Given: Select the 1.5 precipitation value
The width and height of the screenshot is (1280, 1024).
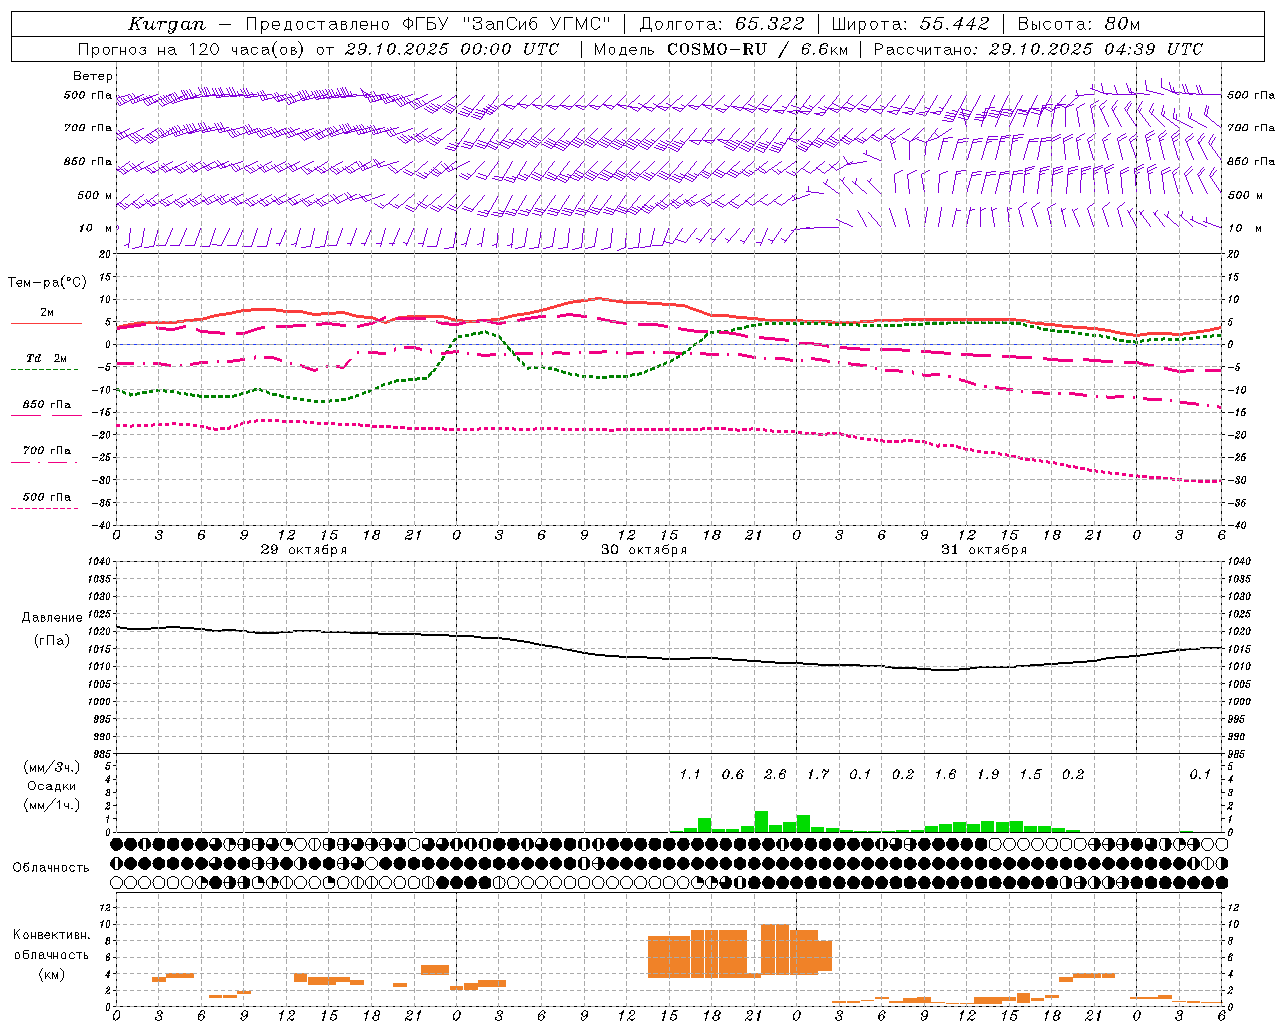Looking at the screenshot, I should pos(1030,774).
